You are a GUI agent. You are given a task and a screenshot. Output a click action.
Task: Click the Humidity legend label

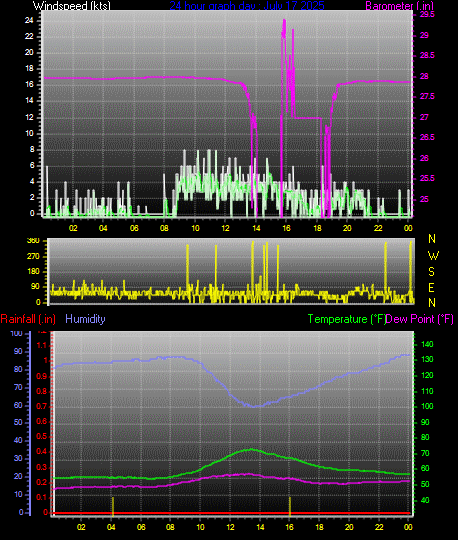pyautogui.click(x=85, y=319)
